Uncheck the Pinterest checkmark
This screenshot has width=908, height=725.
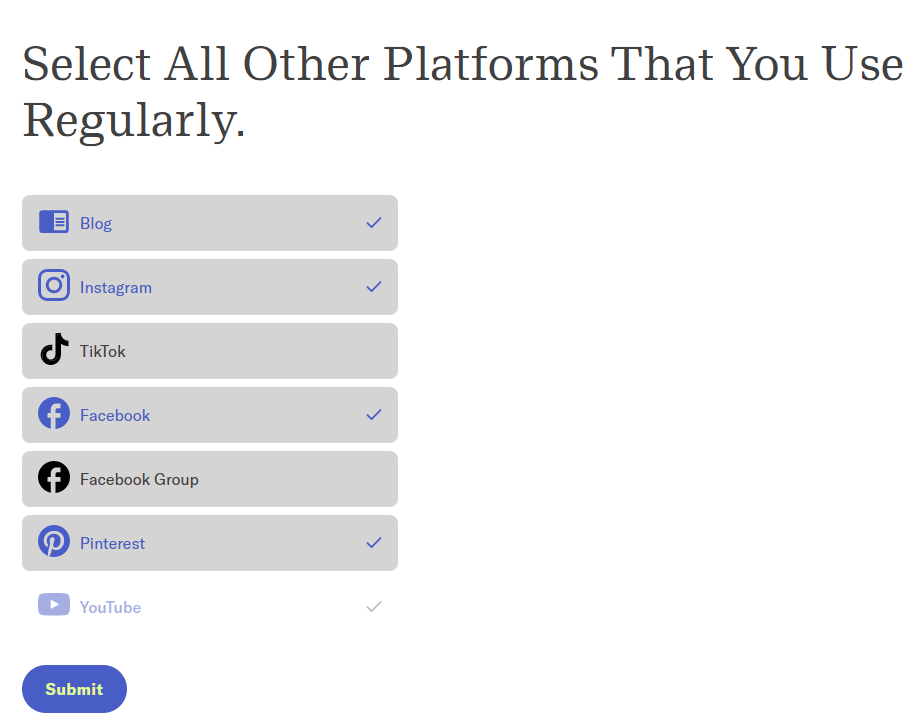374,543
